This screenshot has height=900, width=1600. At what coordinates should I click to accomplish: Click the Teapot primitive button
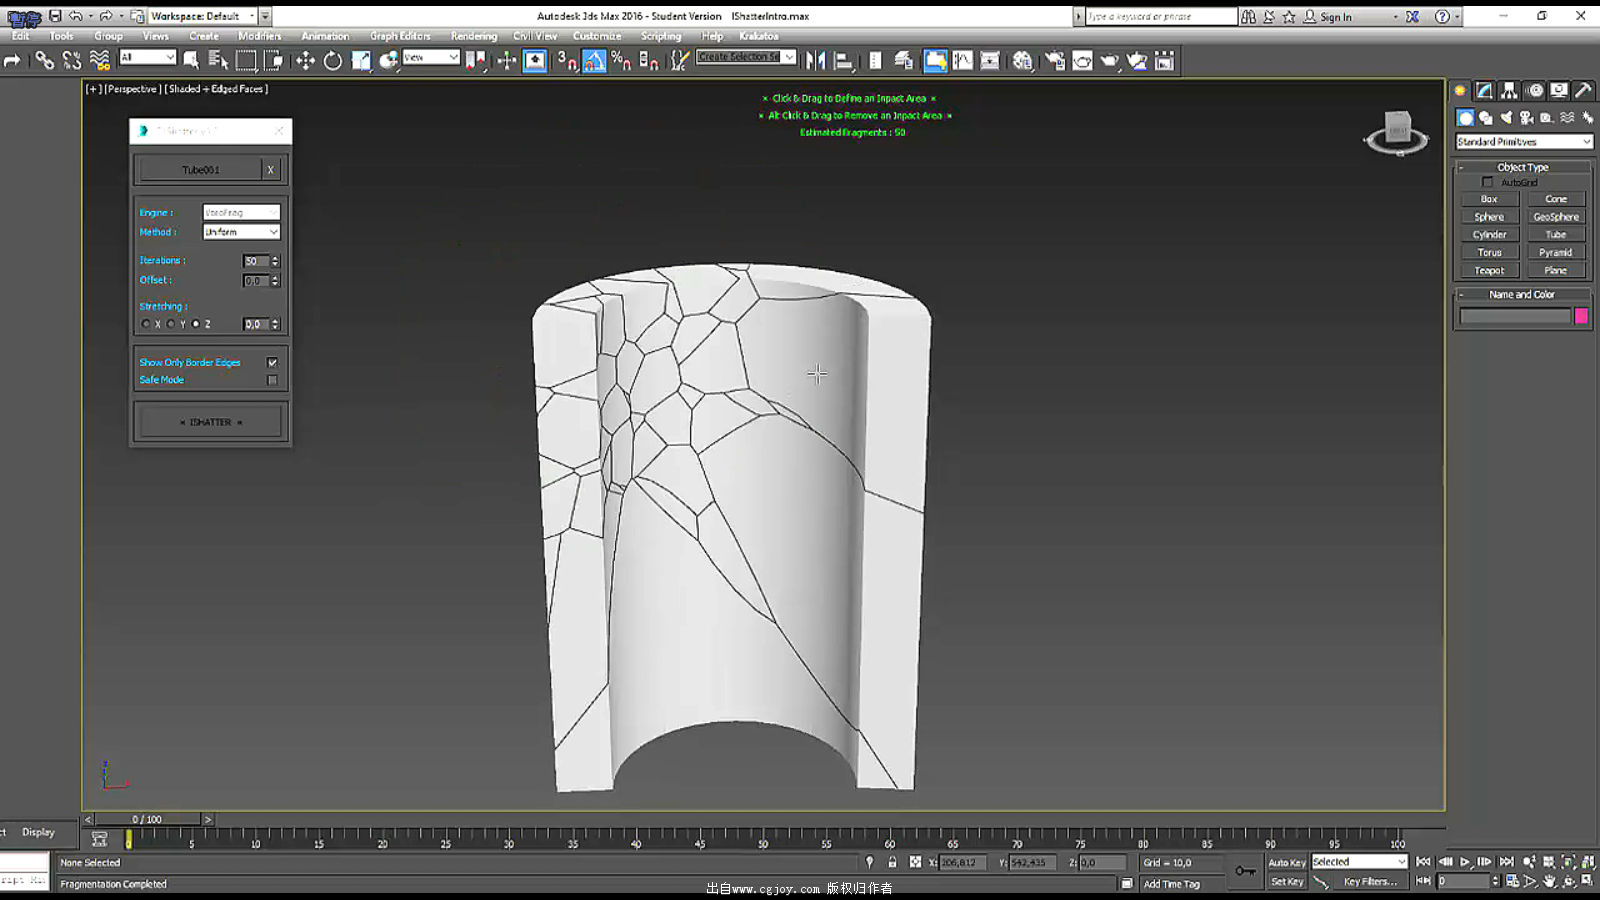click(x=1489, y=271)
